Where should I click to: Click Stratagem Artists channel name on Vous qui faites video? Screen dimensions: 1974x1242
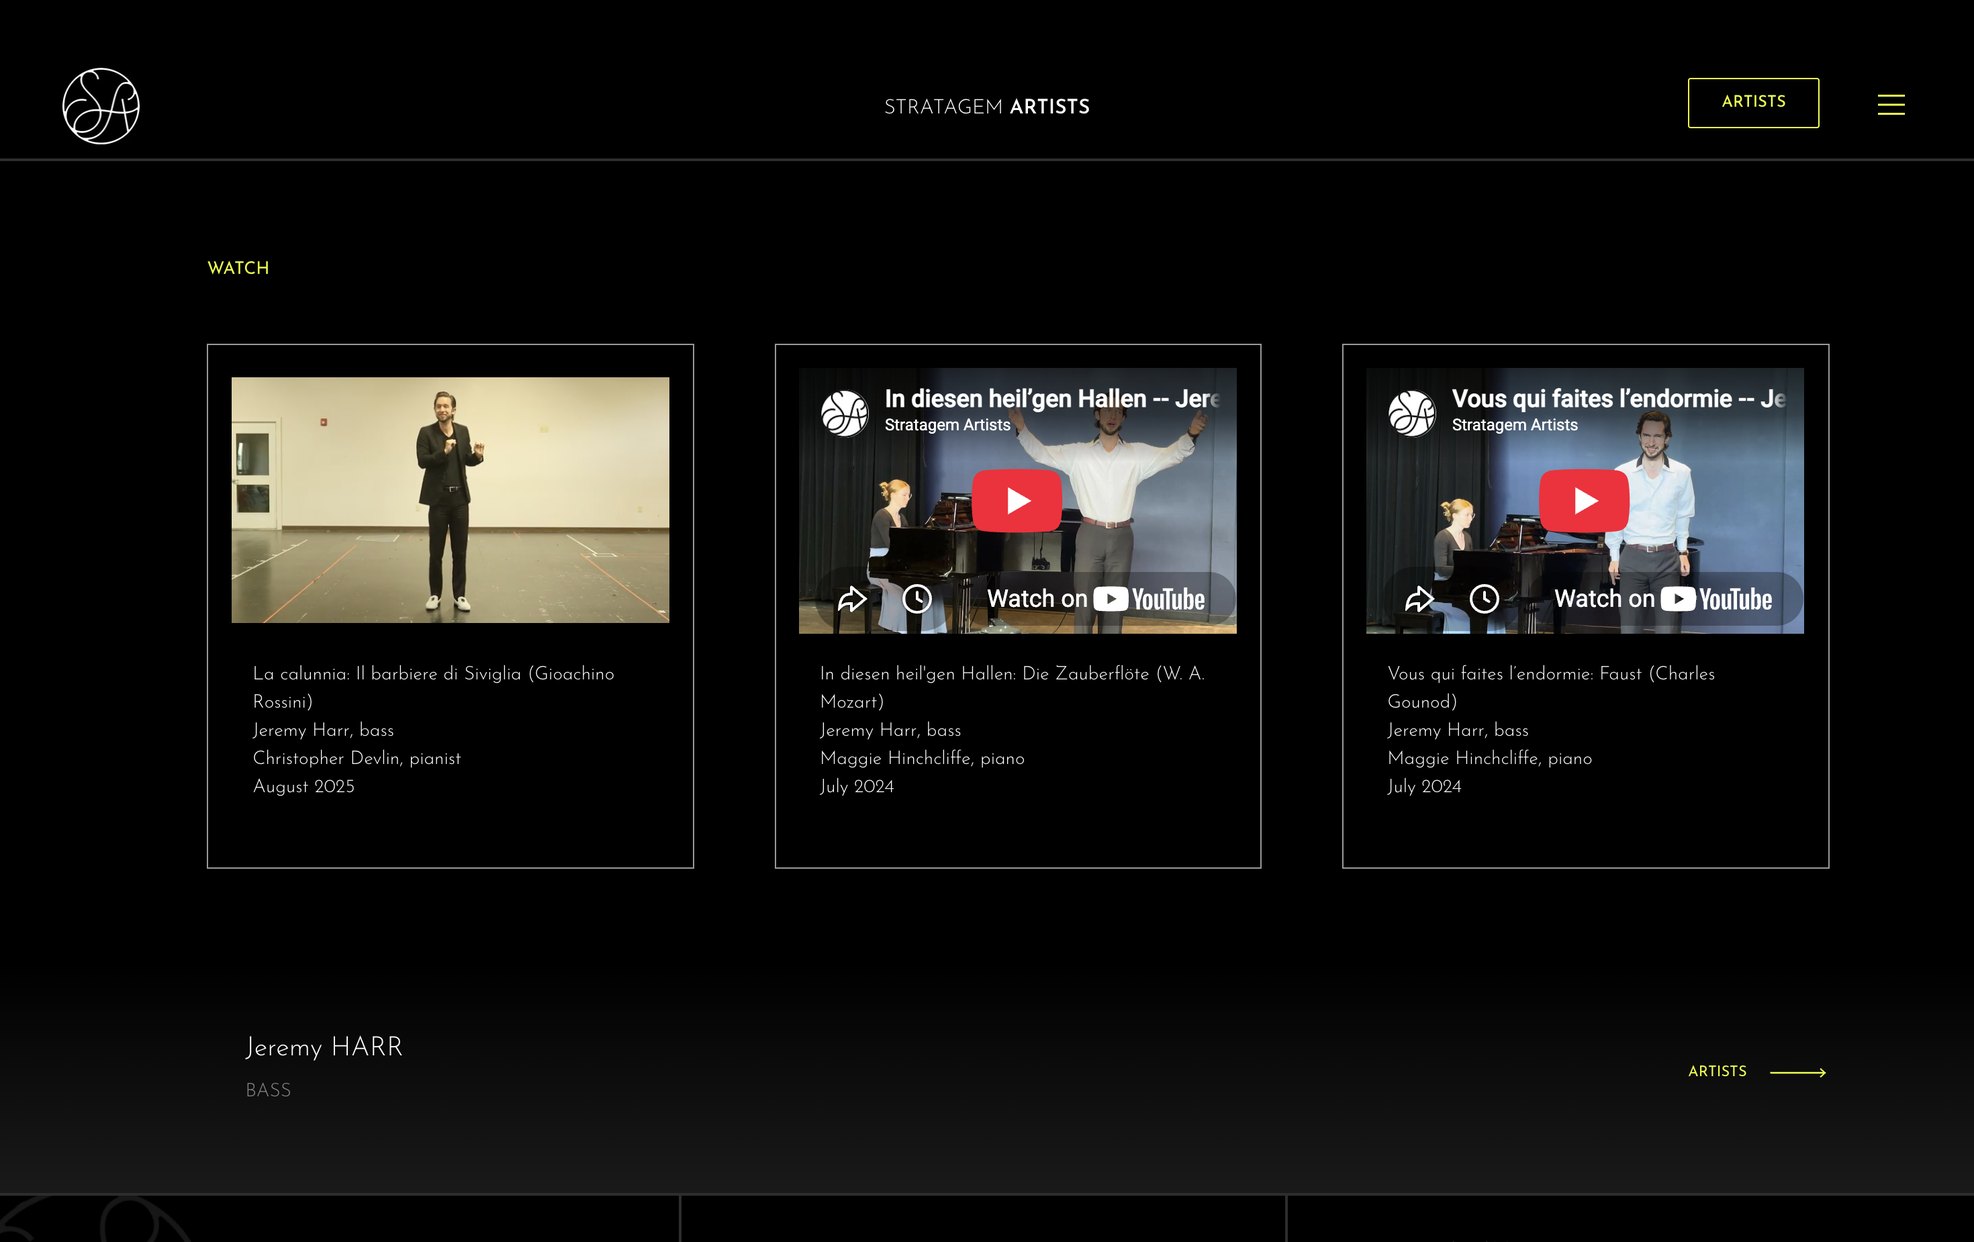tap(1514, 425)
